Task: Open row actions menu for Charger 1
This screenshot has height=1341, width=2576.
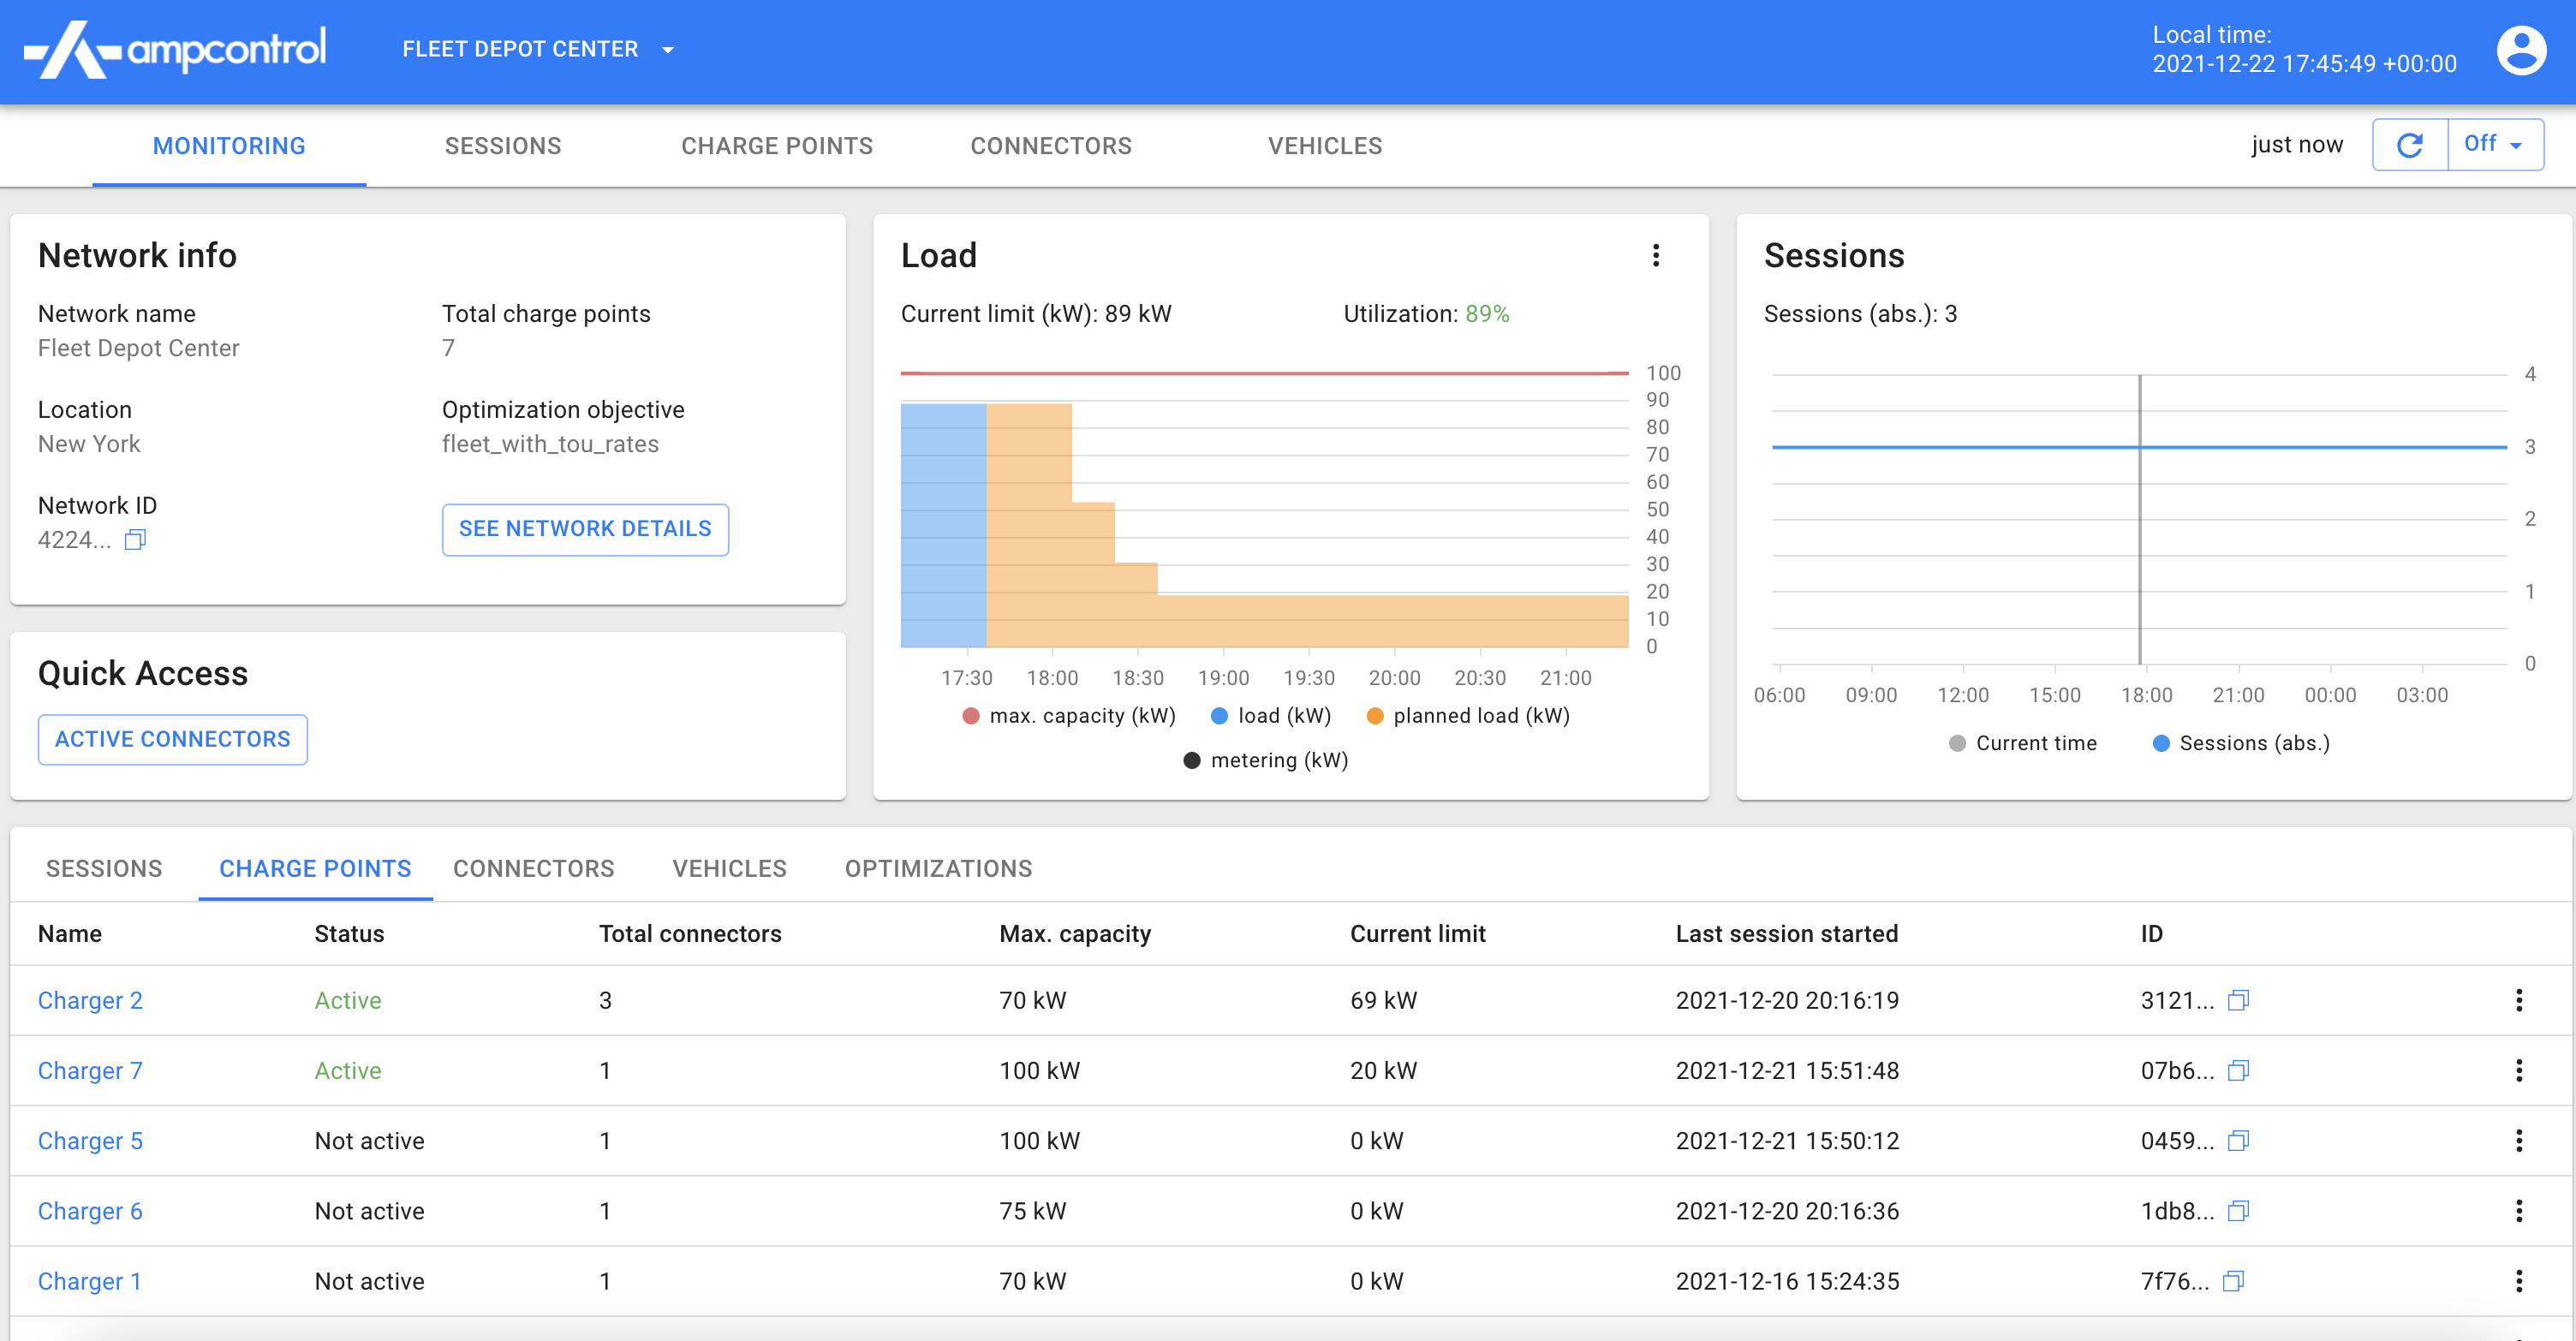Action: [2518, 1281]
